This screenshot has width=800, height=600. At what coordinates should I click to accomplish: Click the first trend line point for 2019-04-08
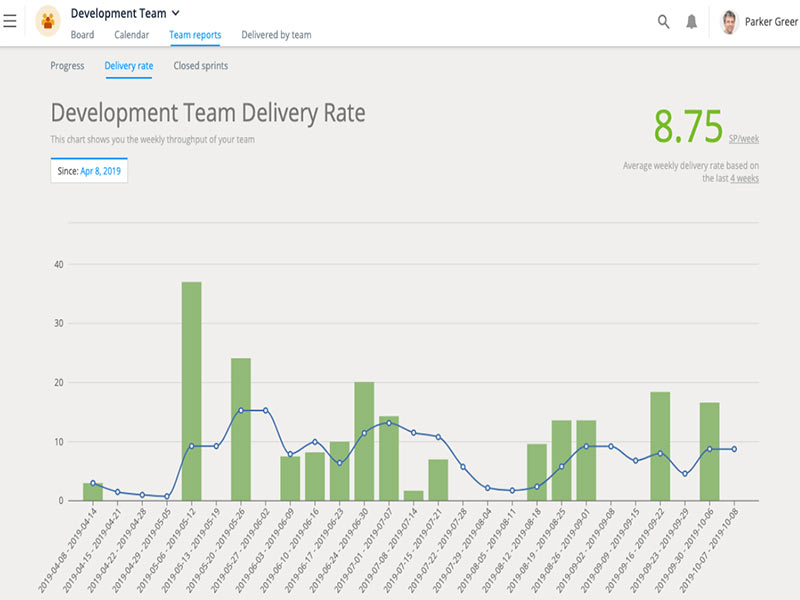click(93, 483)
